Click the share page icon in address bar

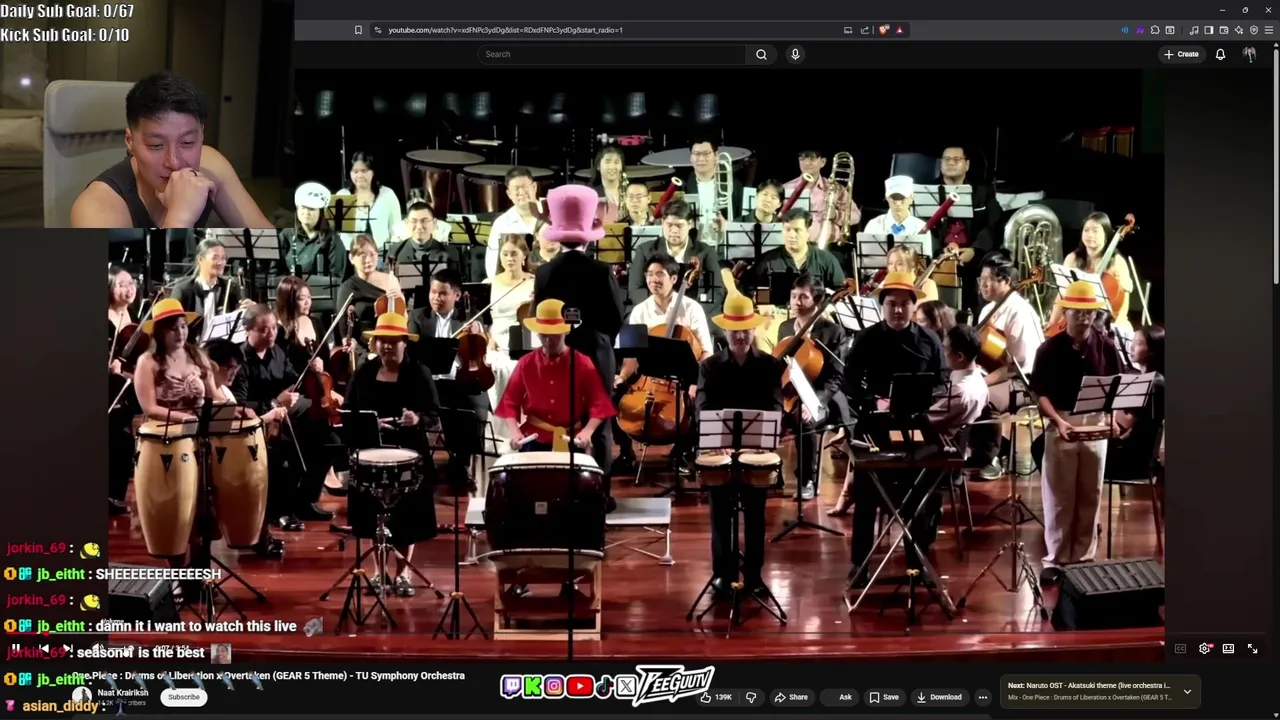865,30
